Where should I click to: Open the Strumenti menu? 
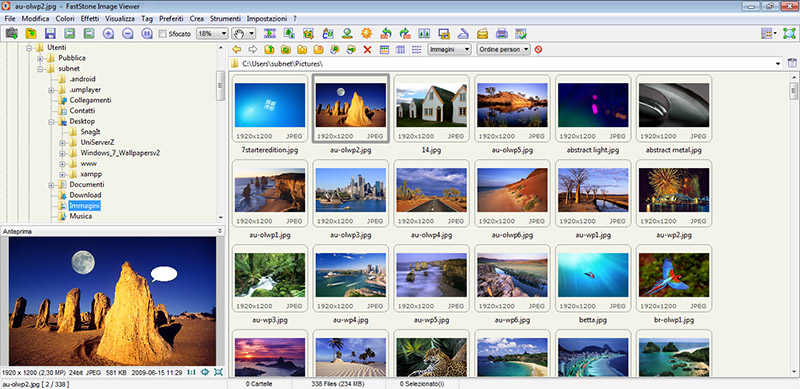[x=224, y=18]
